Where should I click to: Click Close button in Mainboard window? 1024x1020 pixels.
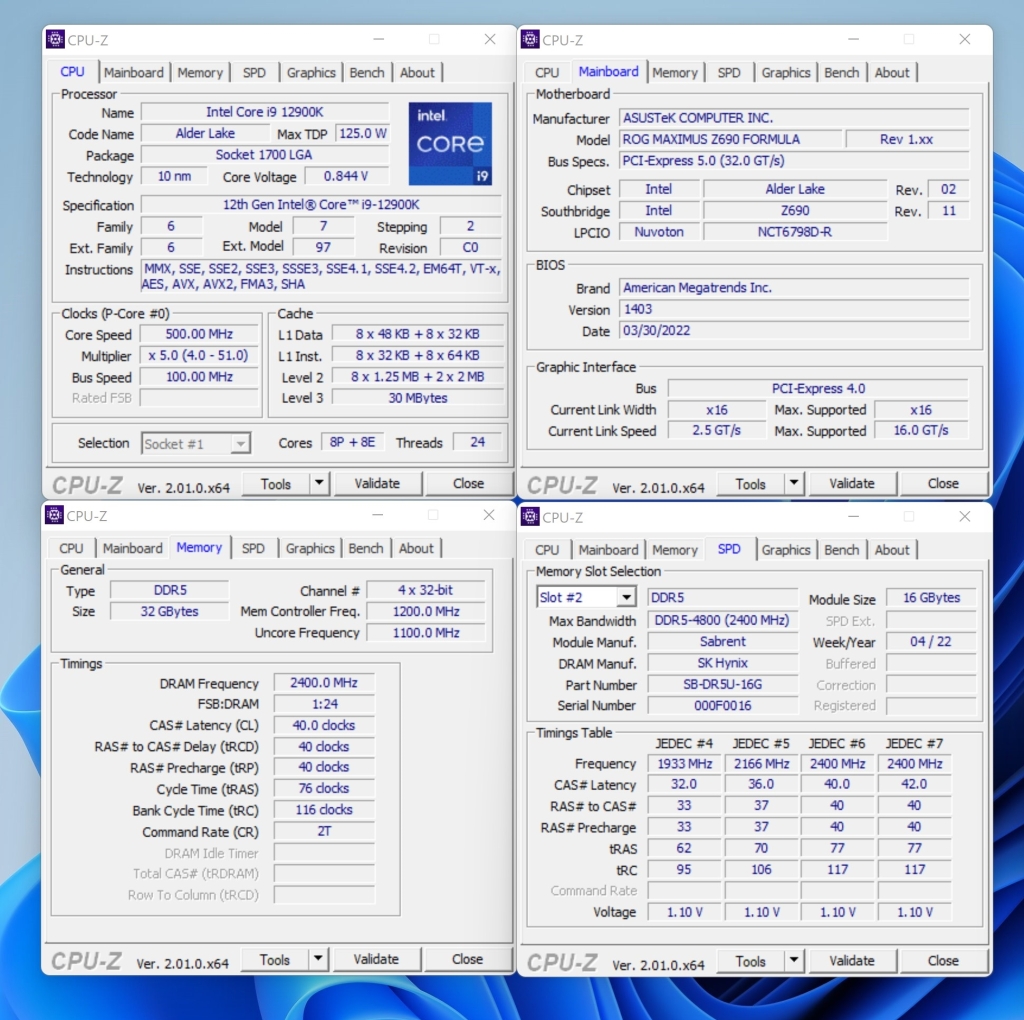coord(943,484)
